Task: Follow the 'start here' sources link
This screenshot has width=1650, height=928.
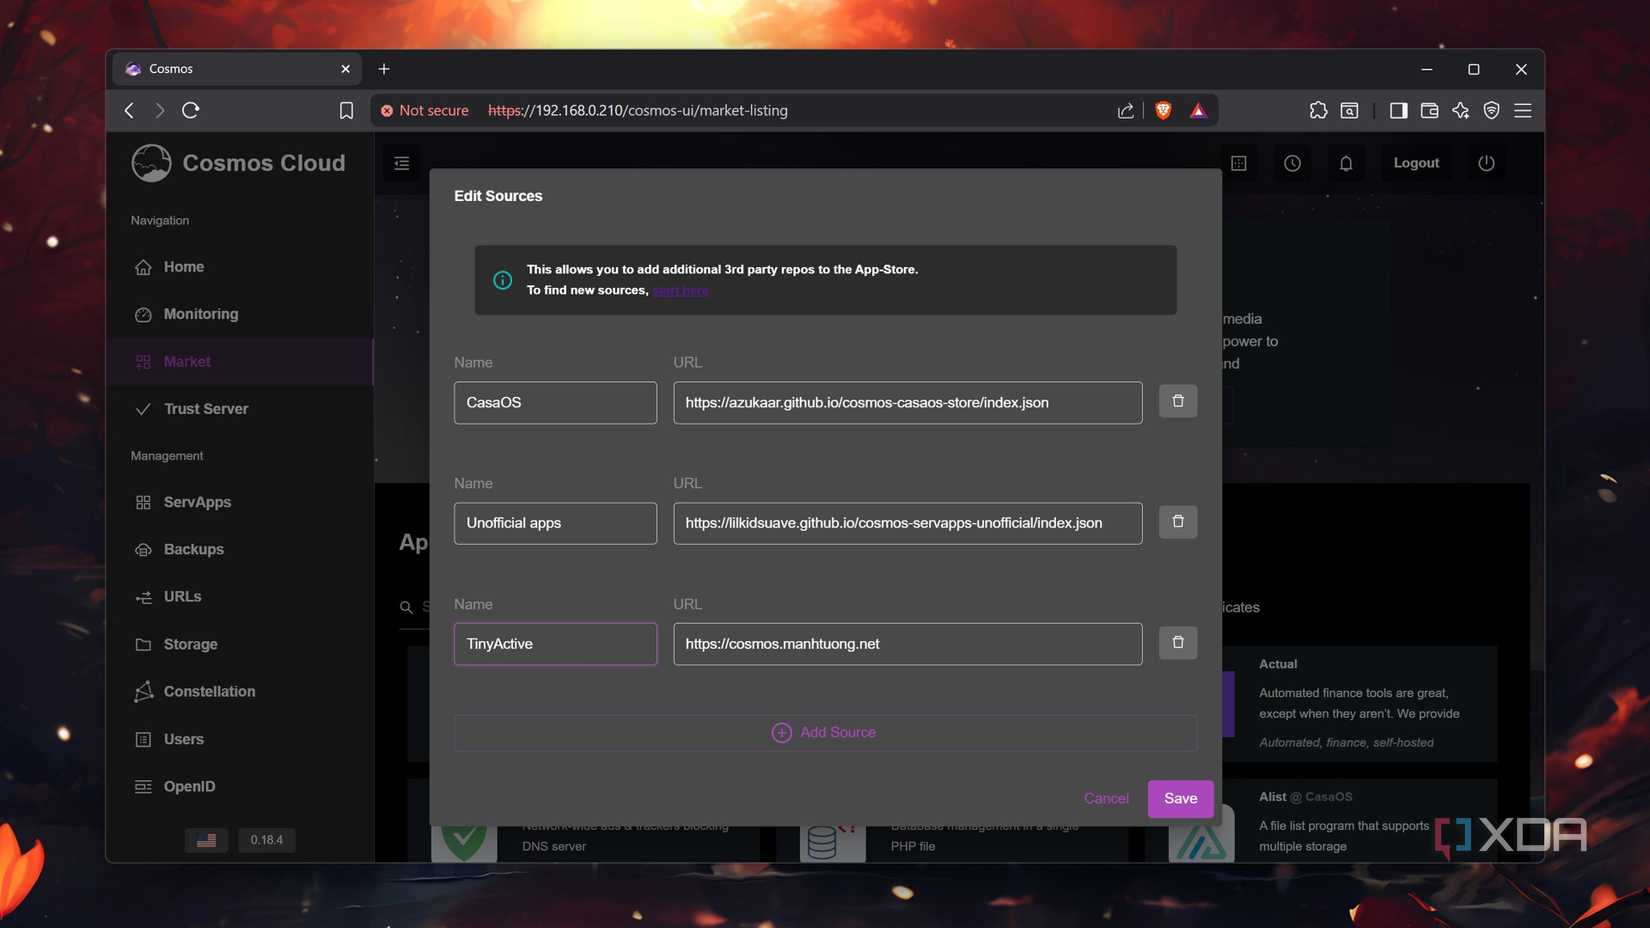Action: [x=680, y=291]
